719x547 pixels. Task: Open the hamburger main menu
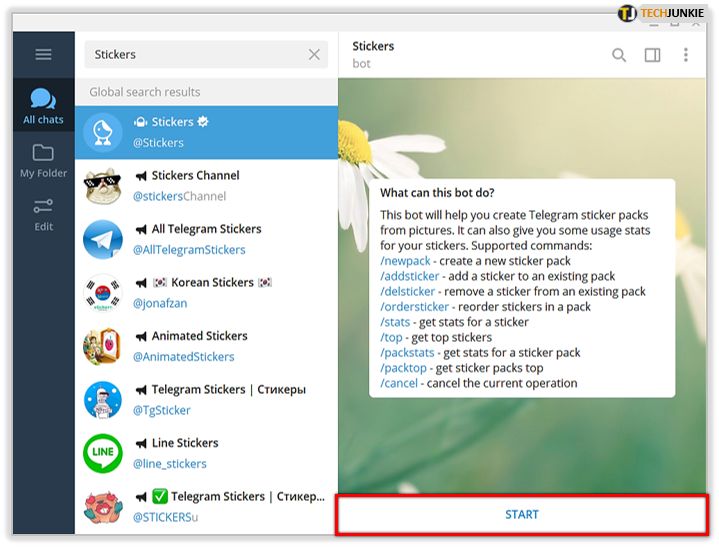pos(43,55)
